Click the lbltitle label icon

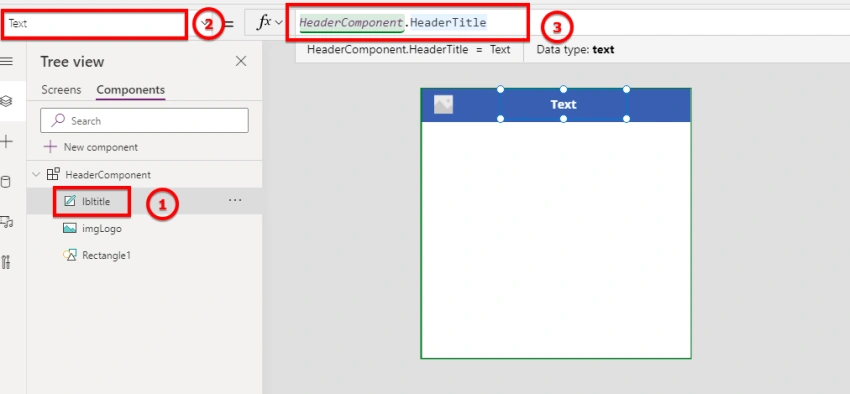[69, 201]
